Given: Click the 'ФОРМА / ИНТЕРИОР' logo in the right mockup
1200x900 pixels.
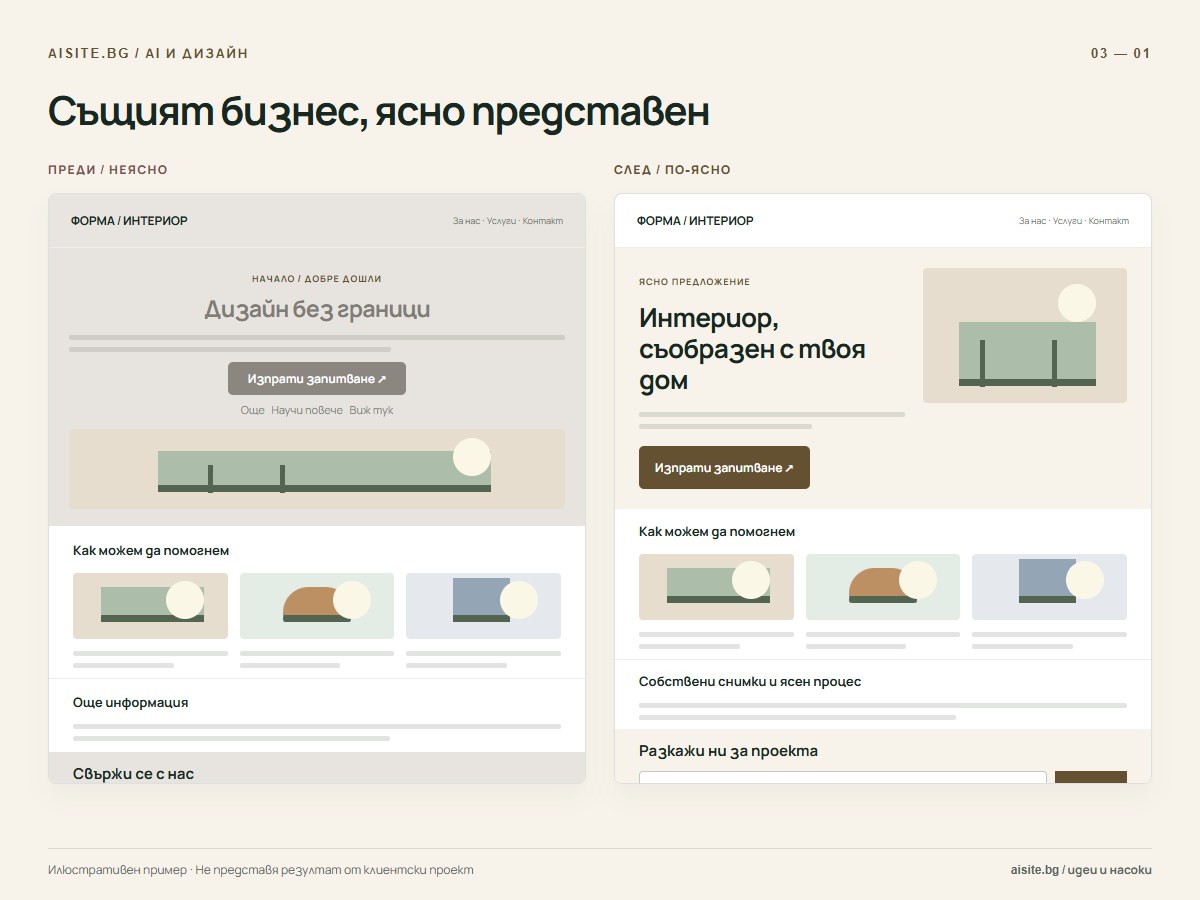Looking at the screenshot, I should [695, 221].
